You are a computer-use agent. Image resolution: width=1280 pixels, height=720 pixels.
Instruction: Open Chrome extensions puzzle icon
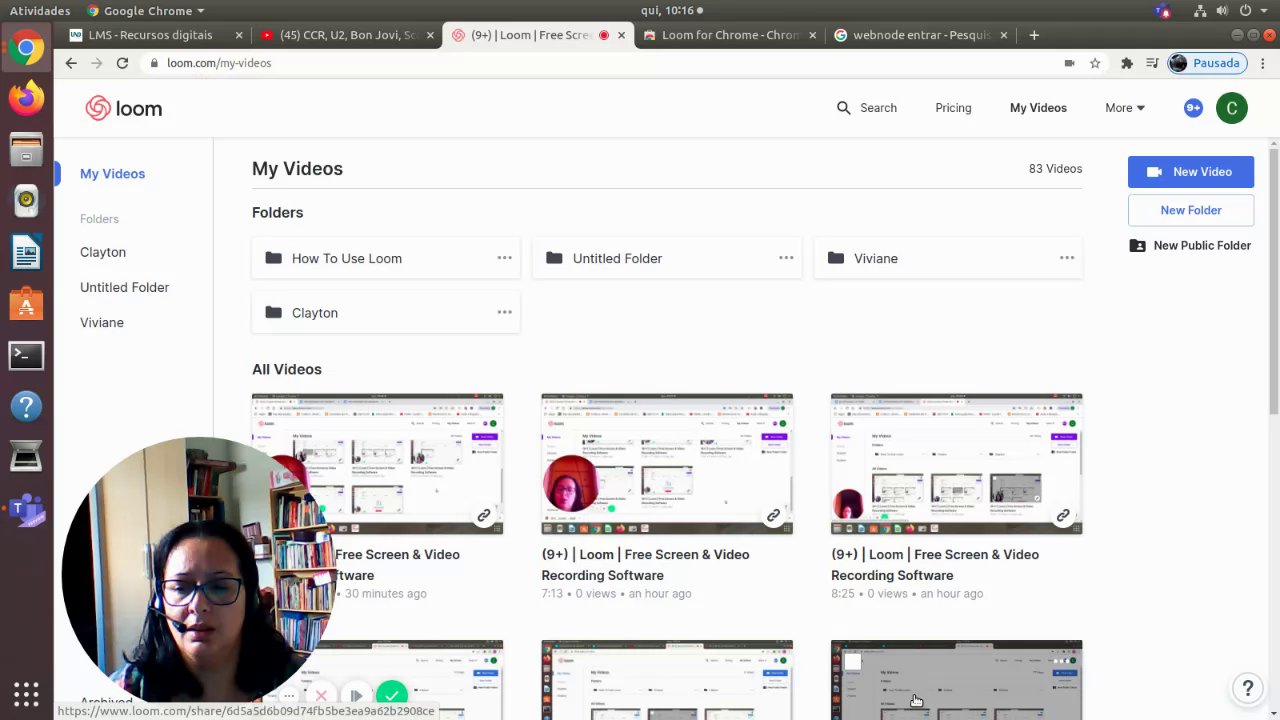point(1127,63)
